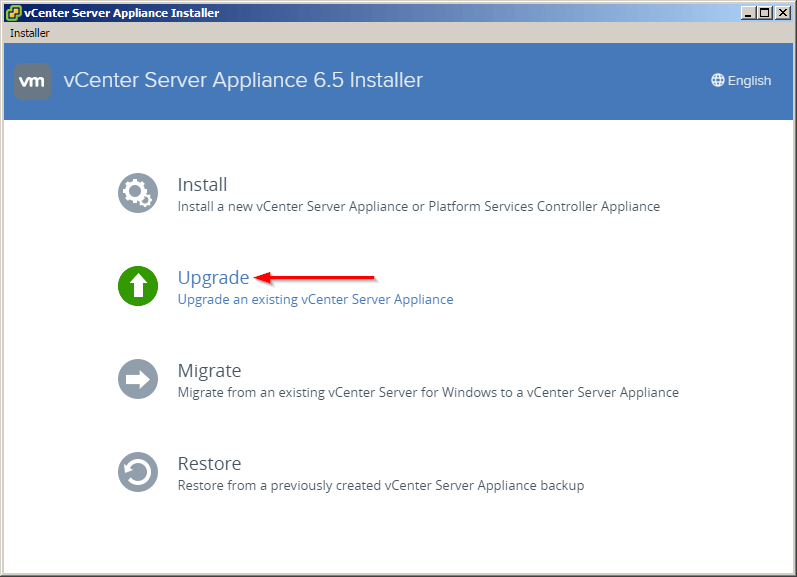Click 'Migrate from an existing vCenter Server' description
Image resolution: width=797 pixels, height=577 pixels.
[x=428, y=392]
